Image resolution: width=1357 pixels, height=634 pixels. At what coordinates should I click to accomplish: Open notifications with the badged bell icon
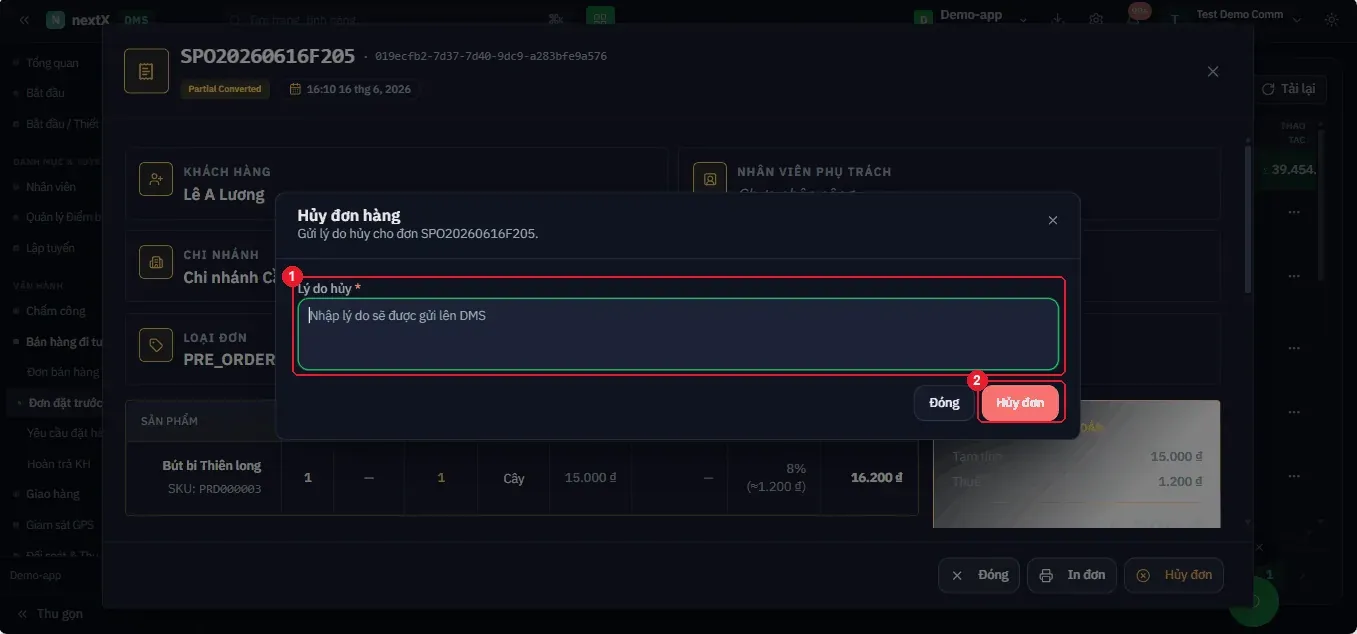[x=1134, y=17]
